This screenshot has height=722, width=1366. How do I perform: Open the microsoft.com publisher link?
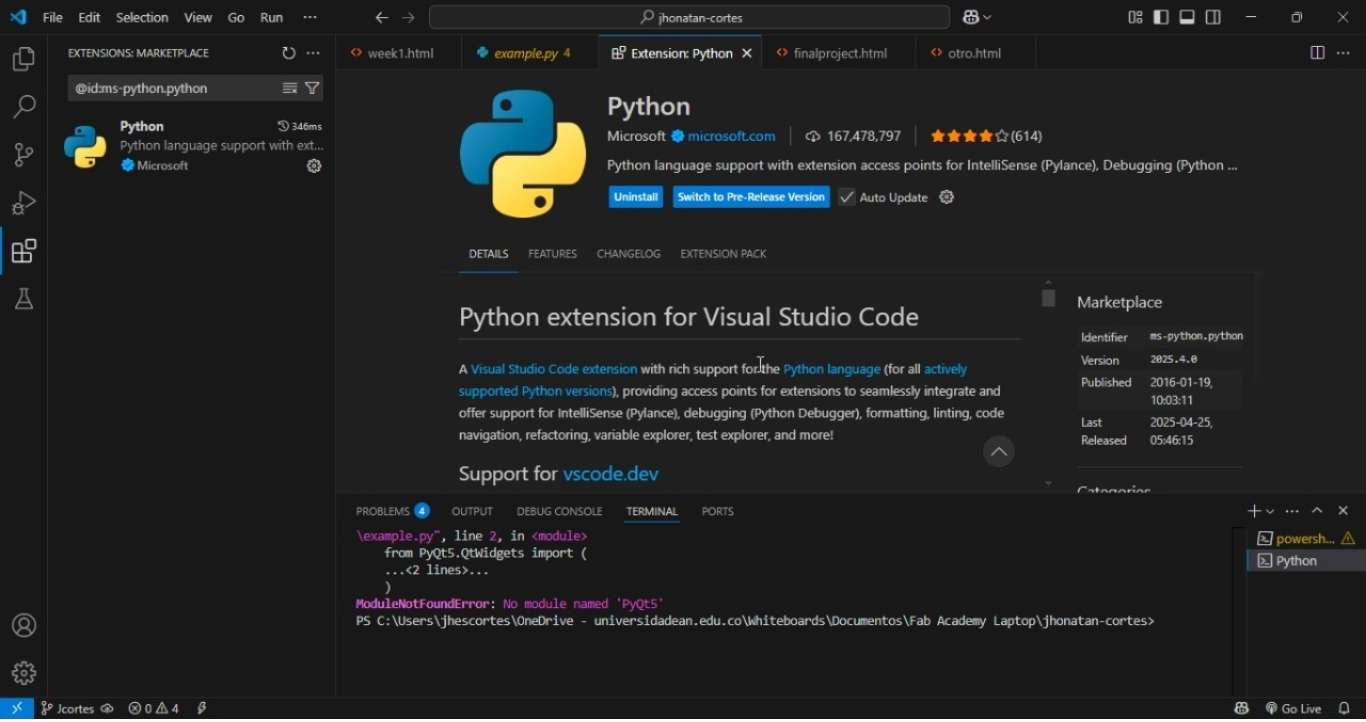[732, 136]
